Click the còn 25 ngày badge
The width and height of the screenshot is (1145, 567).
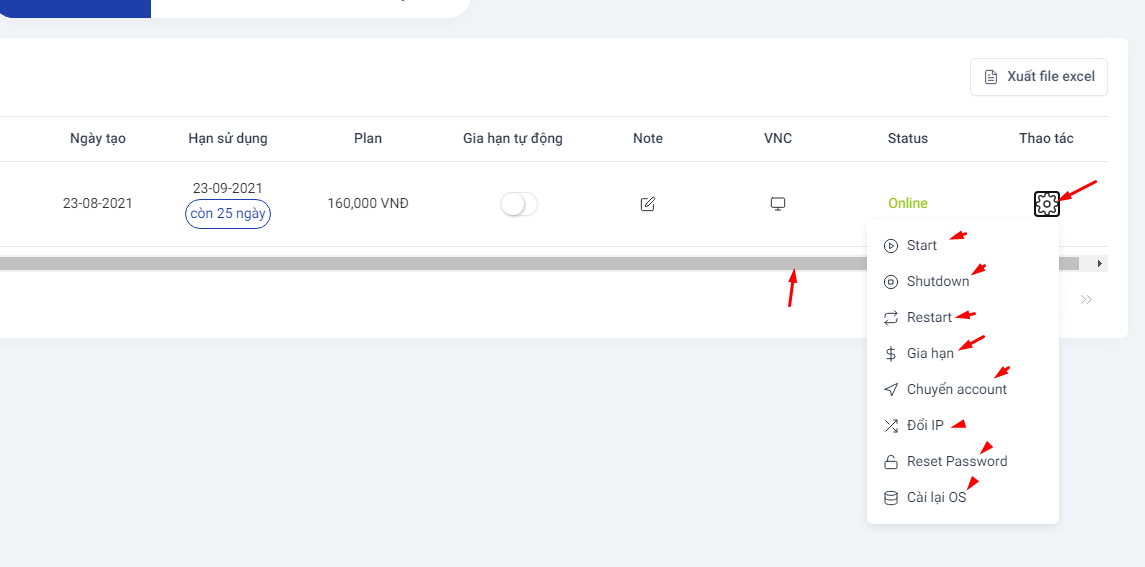point(228,215)
